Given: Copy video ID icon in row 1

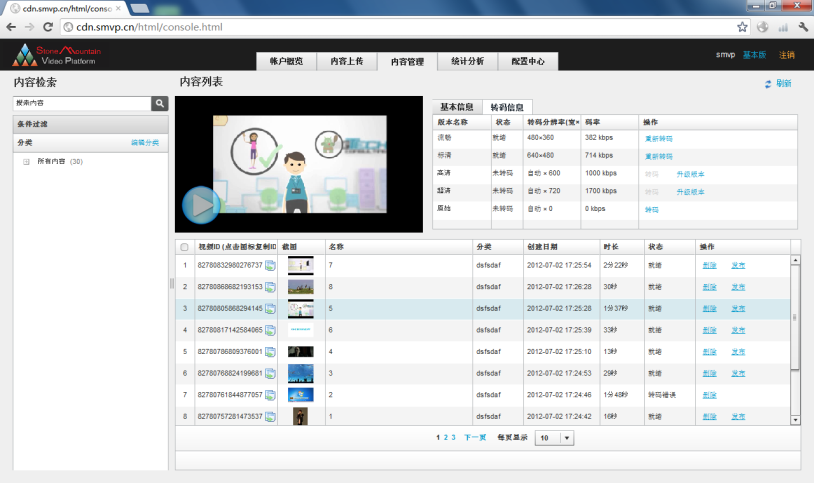Looking at the screenshot, I should tap(270, 266).
